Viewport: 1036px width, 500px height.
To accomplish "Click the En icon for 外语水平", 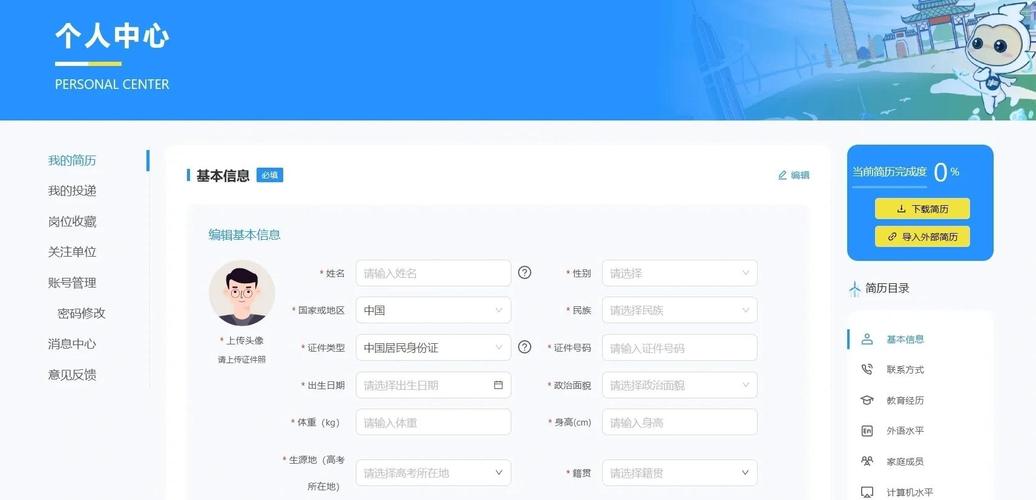I will pos(867,431).
